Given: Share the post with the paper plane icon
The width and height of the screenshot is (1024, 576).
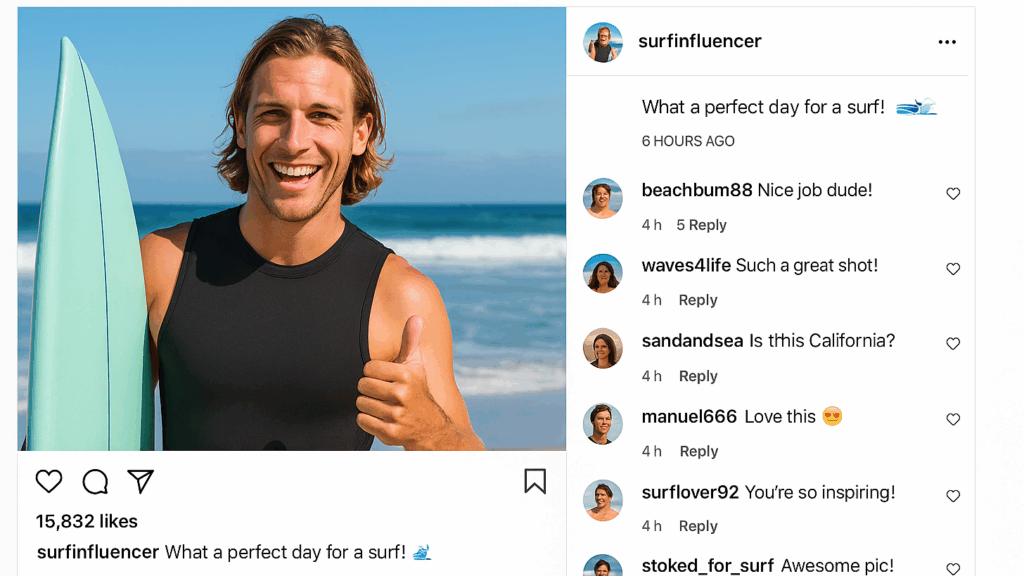Looking at the screenshot, I should click(x=141, y=482).
